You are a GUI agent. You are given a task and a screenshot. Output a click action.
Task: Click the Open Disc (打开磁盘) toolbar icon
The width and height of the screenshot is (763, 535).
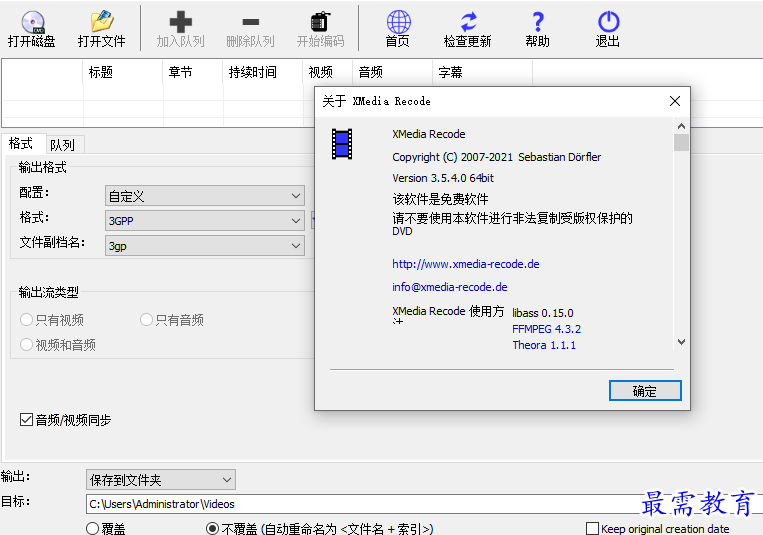(x=32, y=22)
